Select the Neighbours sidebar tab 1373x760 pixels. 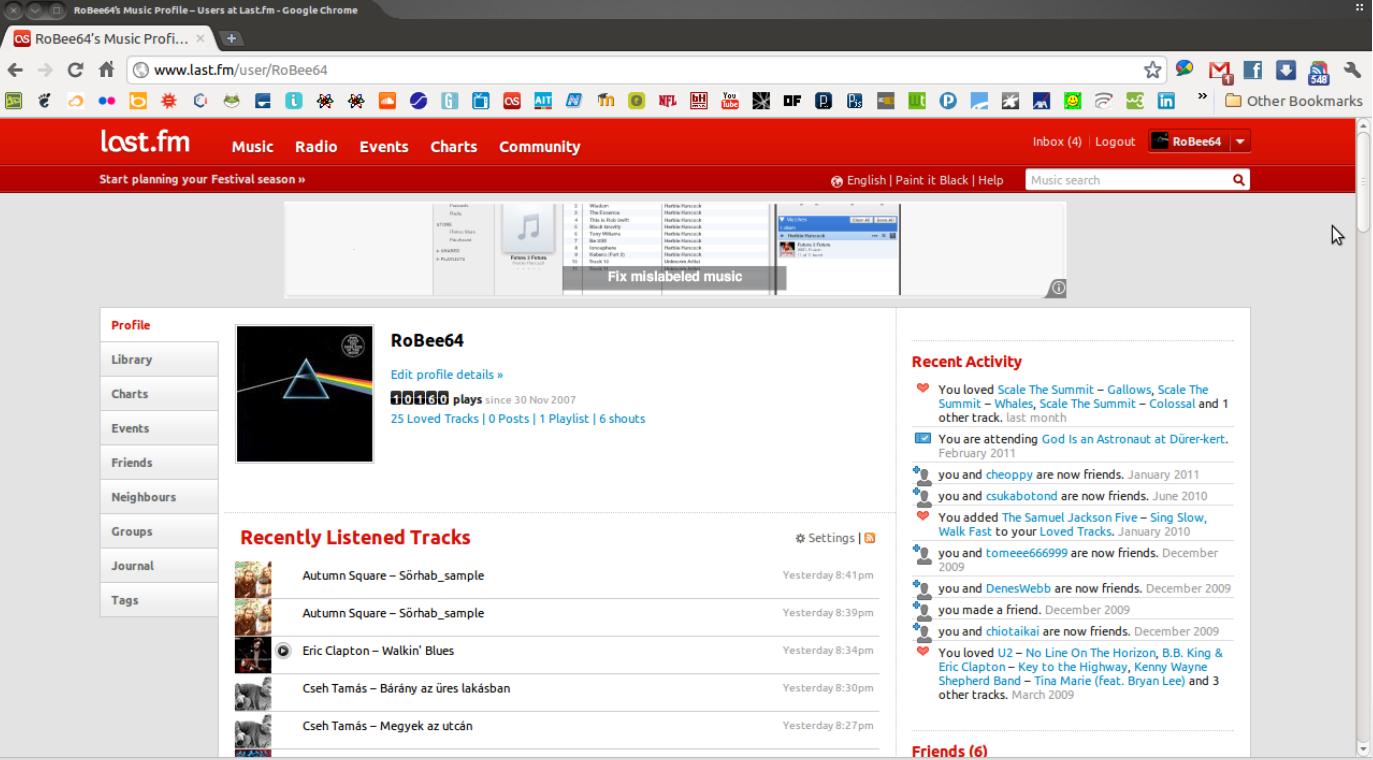click(x=159, y=497)
